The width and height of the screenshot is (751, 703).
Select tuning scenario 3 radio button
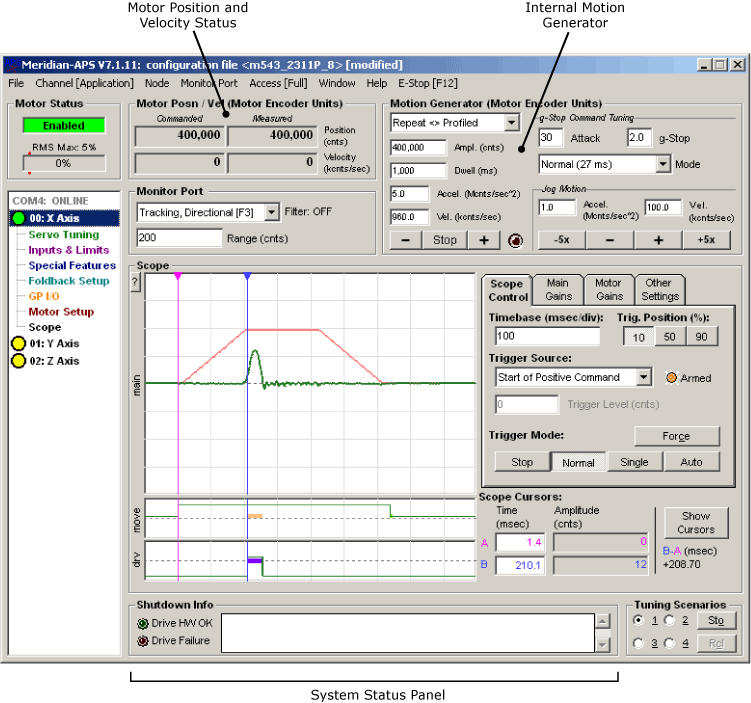[x=638, y=643]
